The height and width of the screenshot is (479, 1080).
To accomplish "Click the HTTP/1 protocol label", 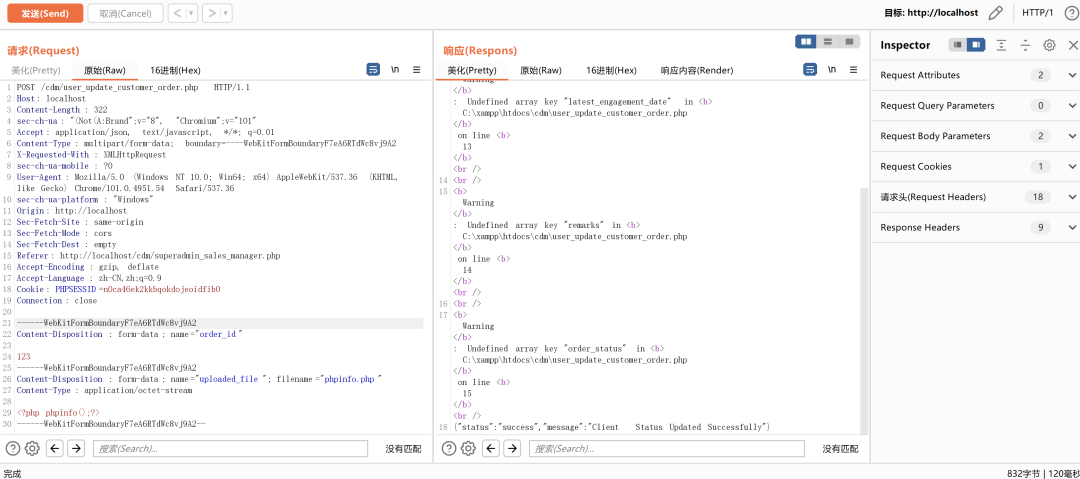I will 1037,13.
